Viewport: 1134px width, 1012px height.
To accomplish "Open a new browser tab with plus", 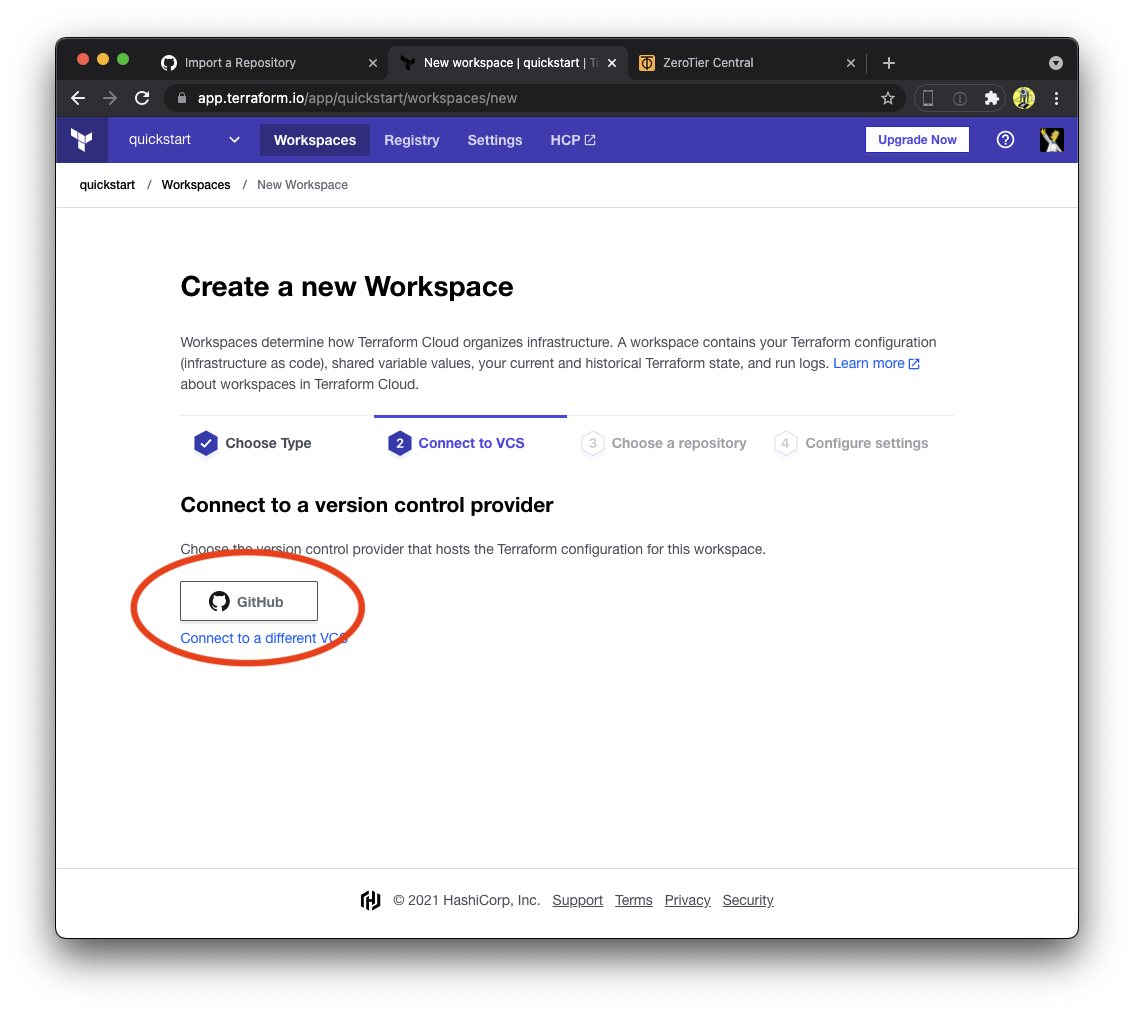I will tap(889, 63).
